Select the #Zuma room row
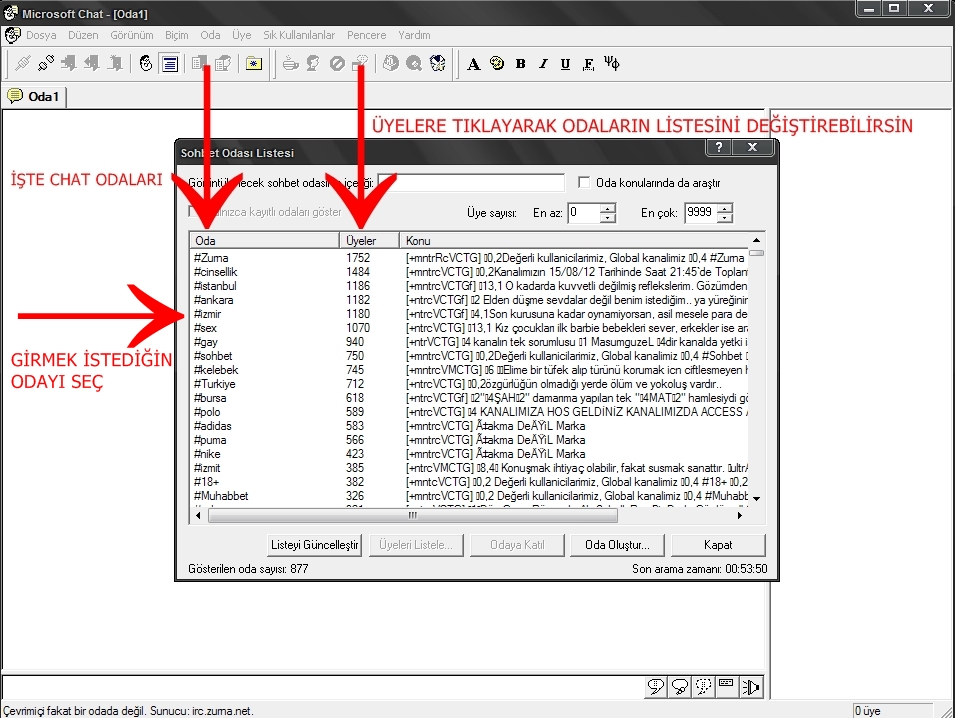This screenshot has height=718, width=955. [x=469, y=258]
